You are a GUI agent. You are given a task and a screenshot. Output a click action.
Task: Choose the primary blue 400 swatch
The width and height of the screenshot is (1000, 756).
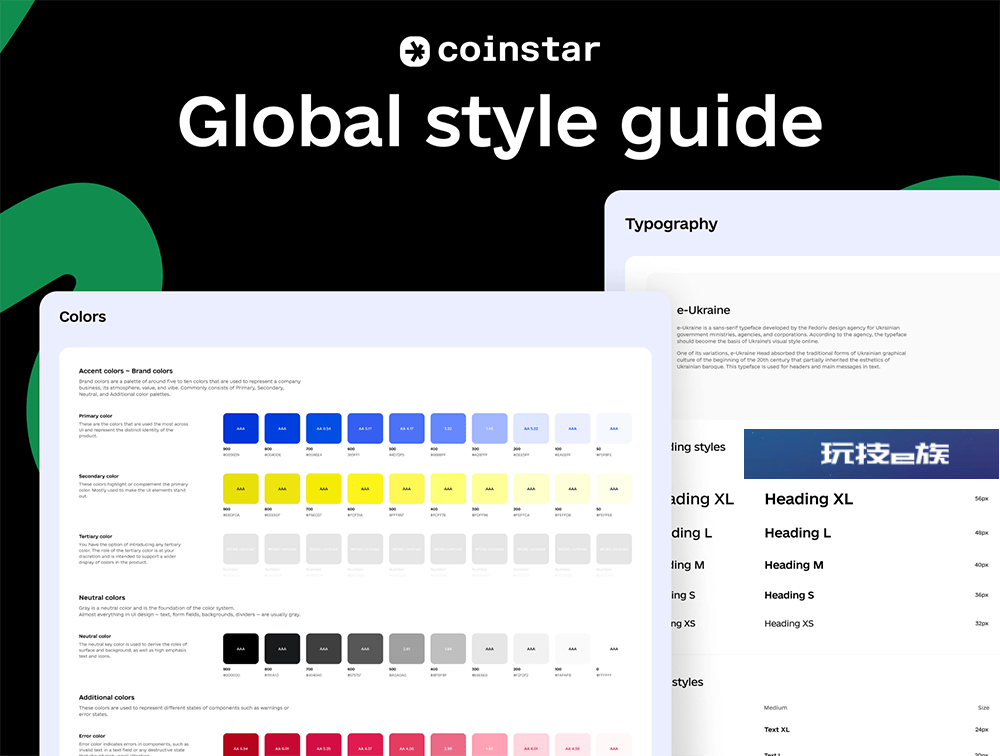tap(448, 428)
